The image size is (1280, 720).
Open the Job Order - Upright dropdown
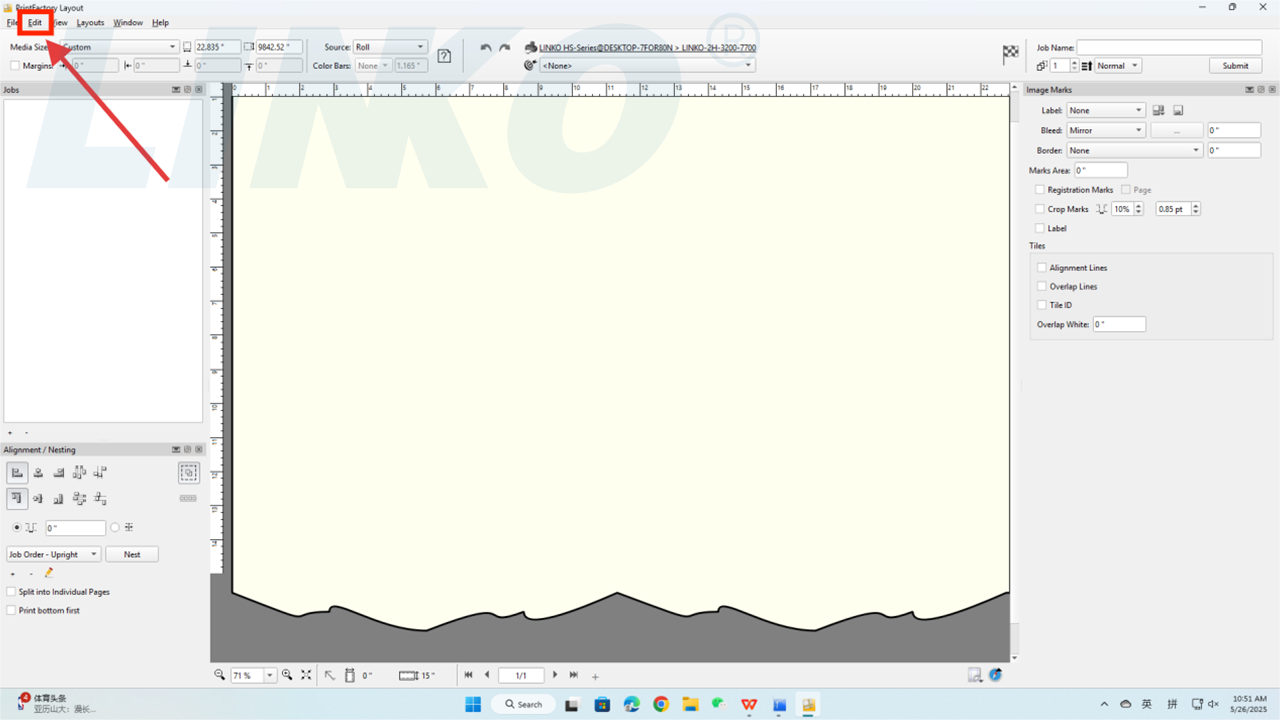(x=53, y=554)
